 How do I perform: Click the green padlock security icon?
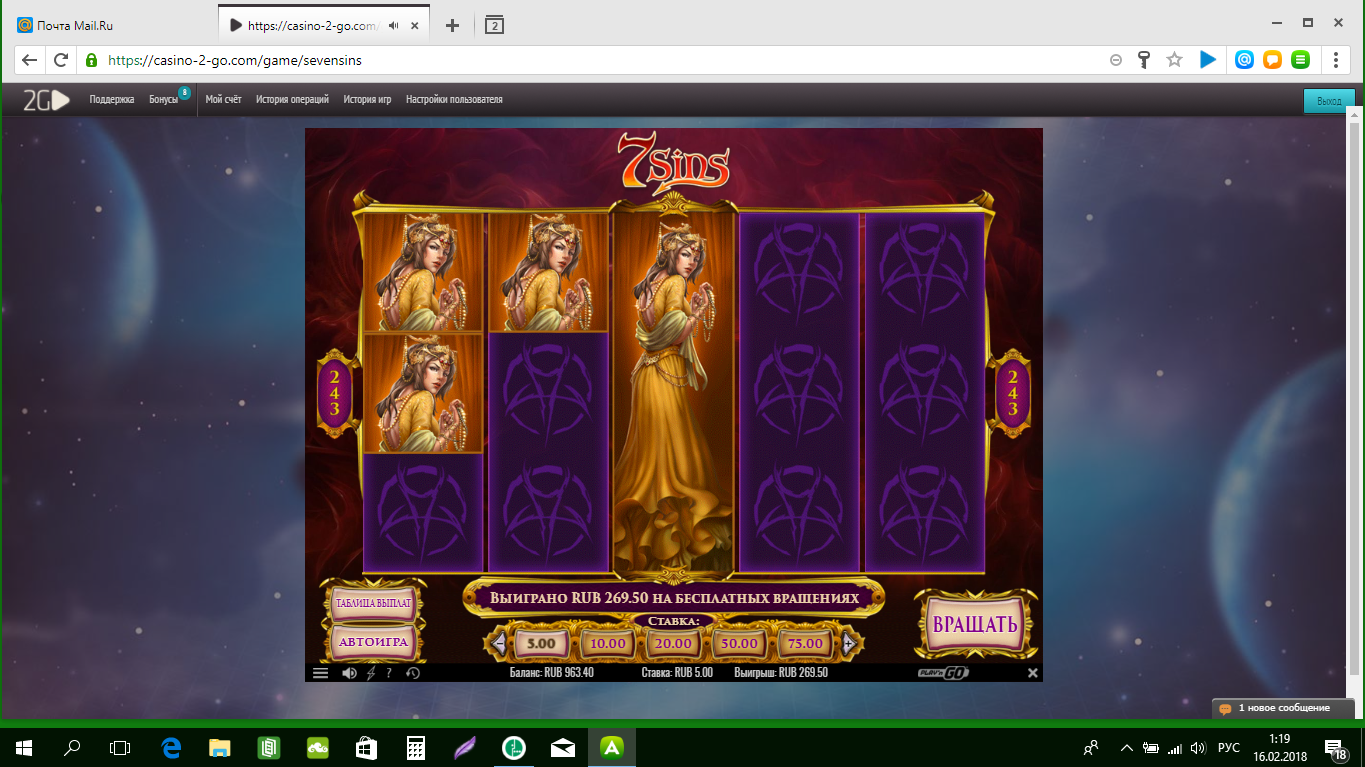(x=91, y=60)
